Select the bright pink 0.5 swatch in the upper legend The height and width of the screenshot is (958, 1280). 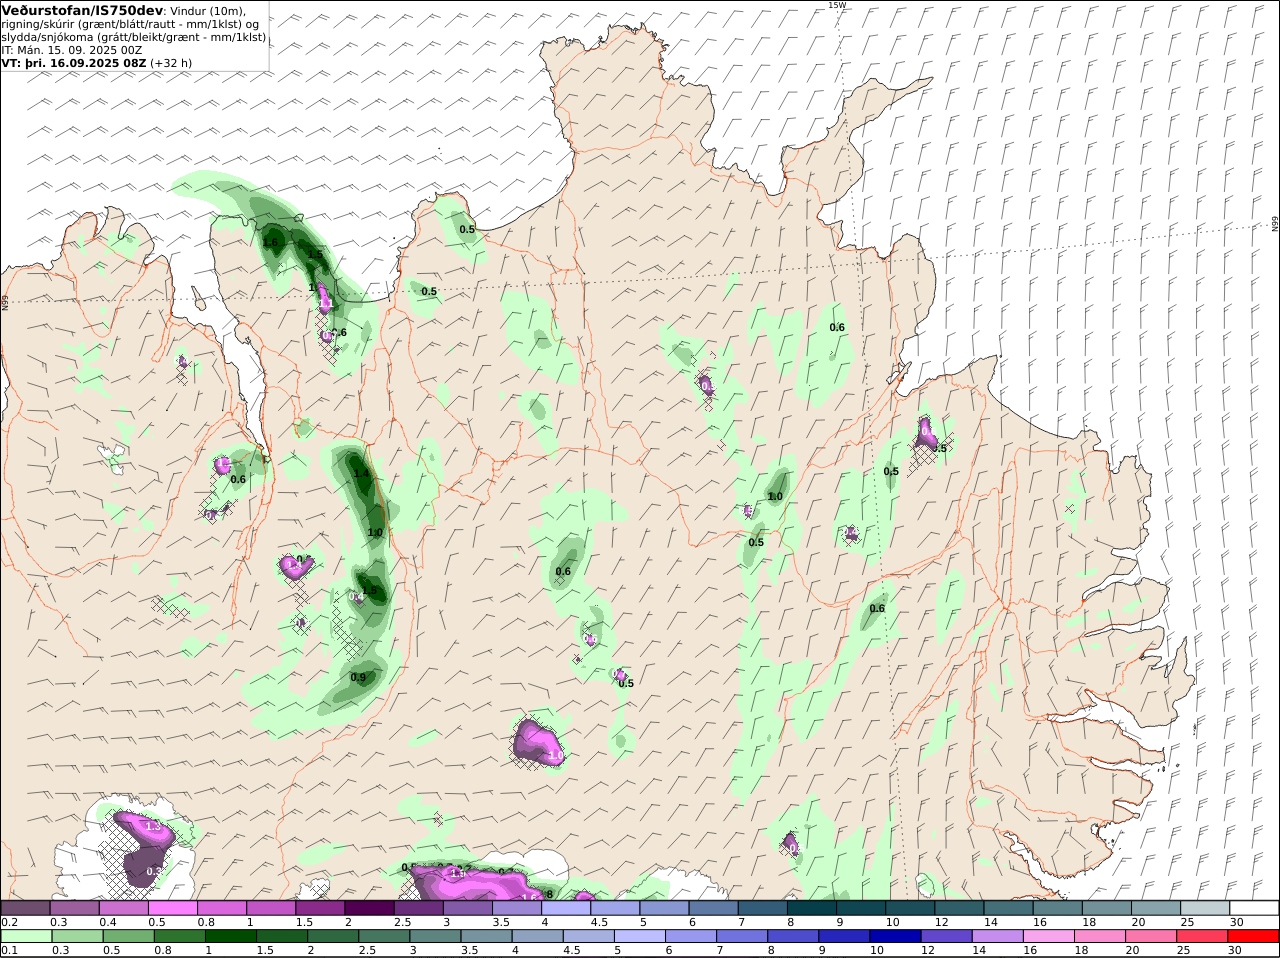[173, 908]
